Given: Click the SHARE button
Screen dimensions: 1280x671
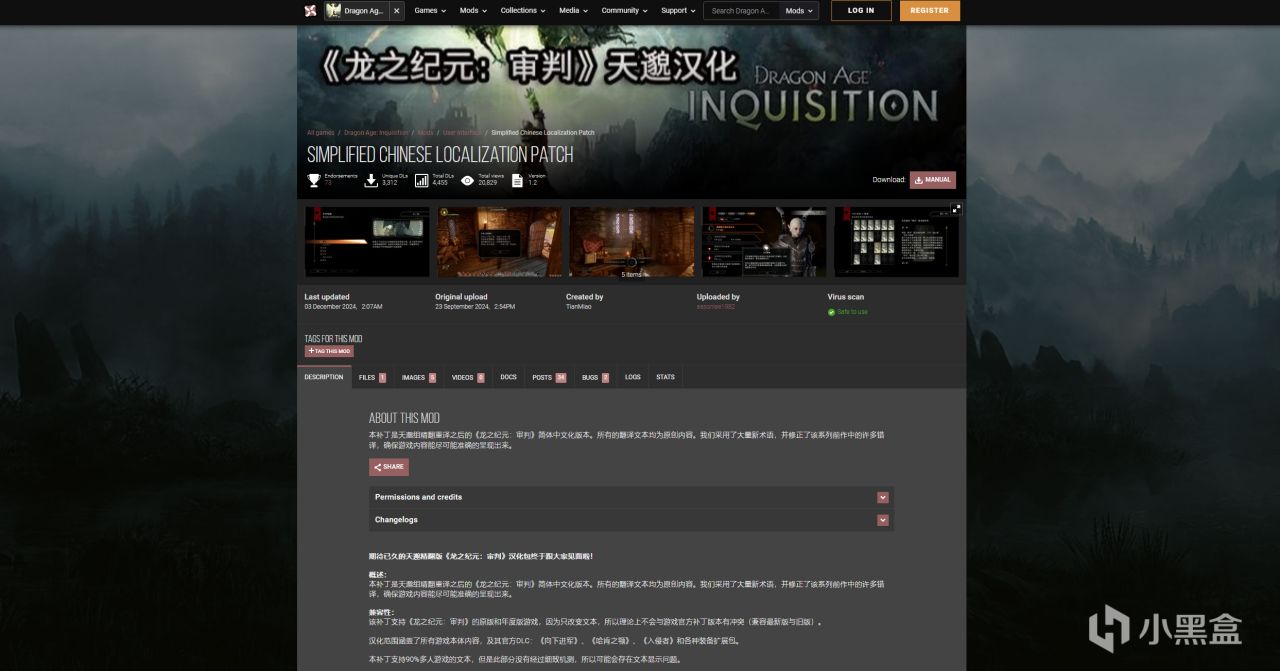Looking at the screenshot, I should click(389, 467).
